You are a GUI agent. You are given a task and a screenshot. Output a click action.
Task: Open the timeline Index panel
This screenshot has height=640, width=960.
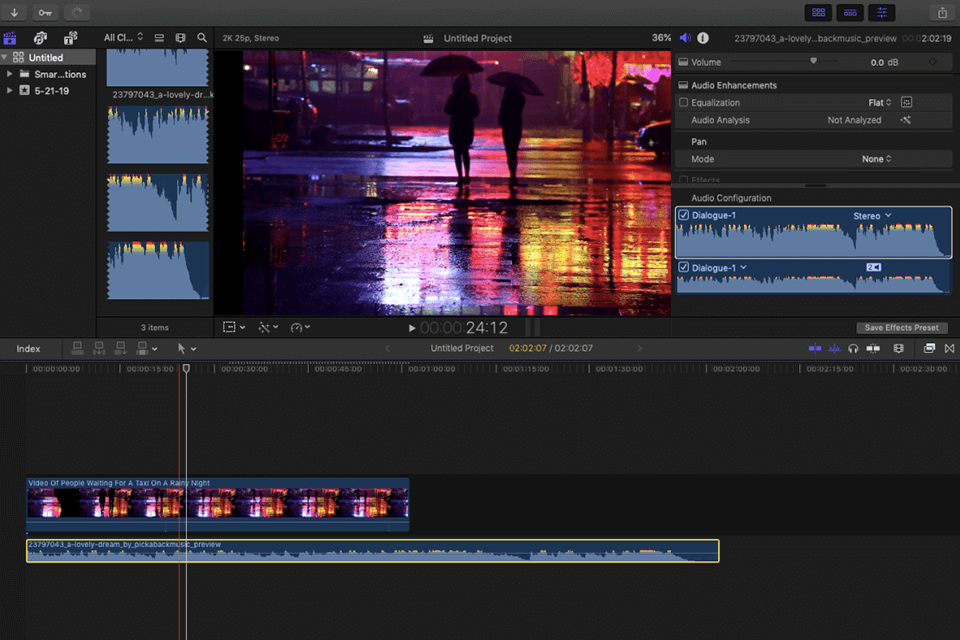click(x=28, y=349)
